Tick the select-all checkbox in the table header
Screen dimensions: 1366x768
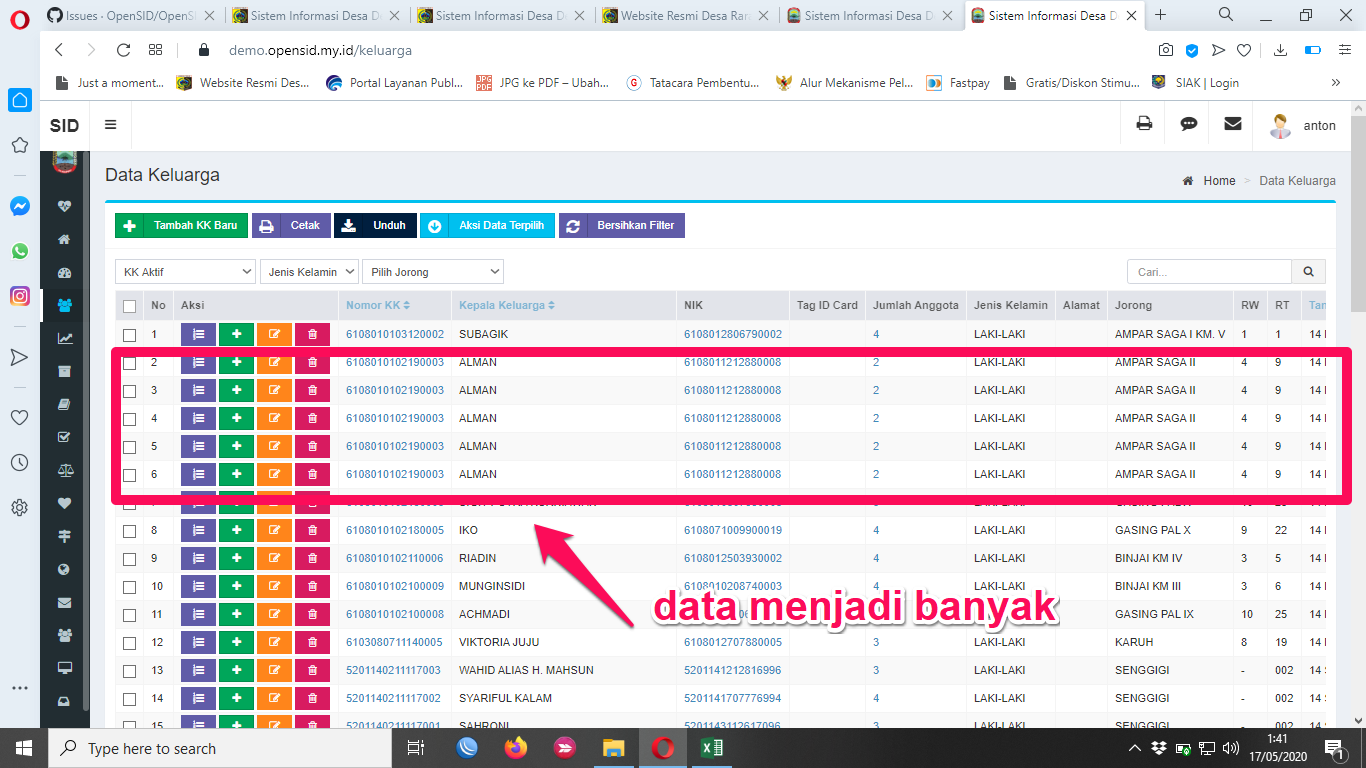[x=129, y=305]
